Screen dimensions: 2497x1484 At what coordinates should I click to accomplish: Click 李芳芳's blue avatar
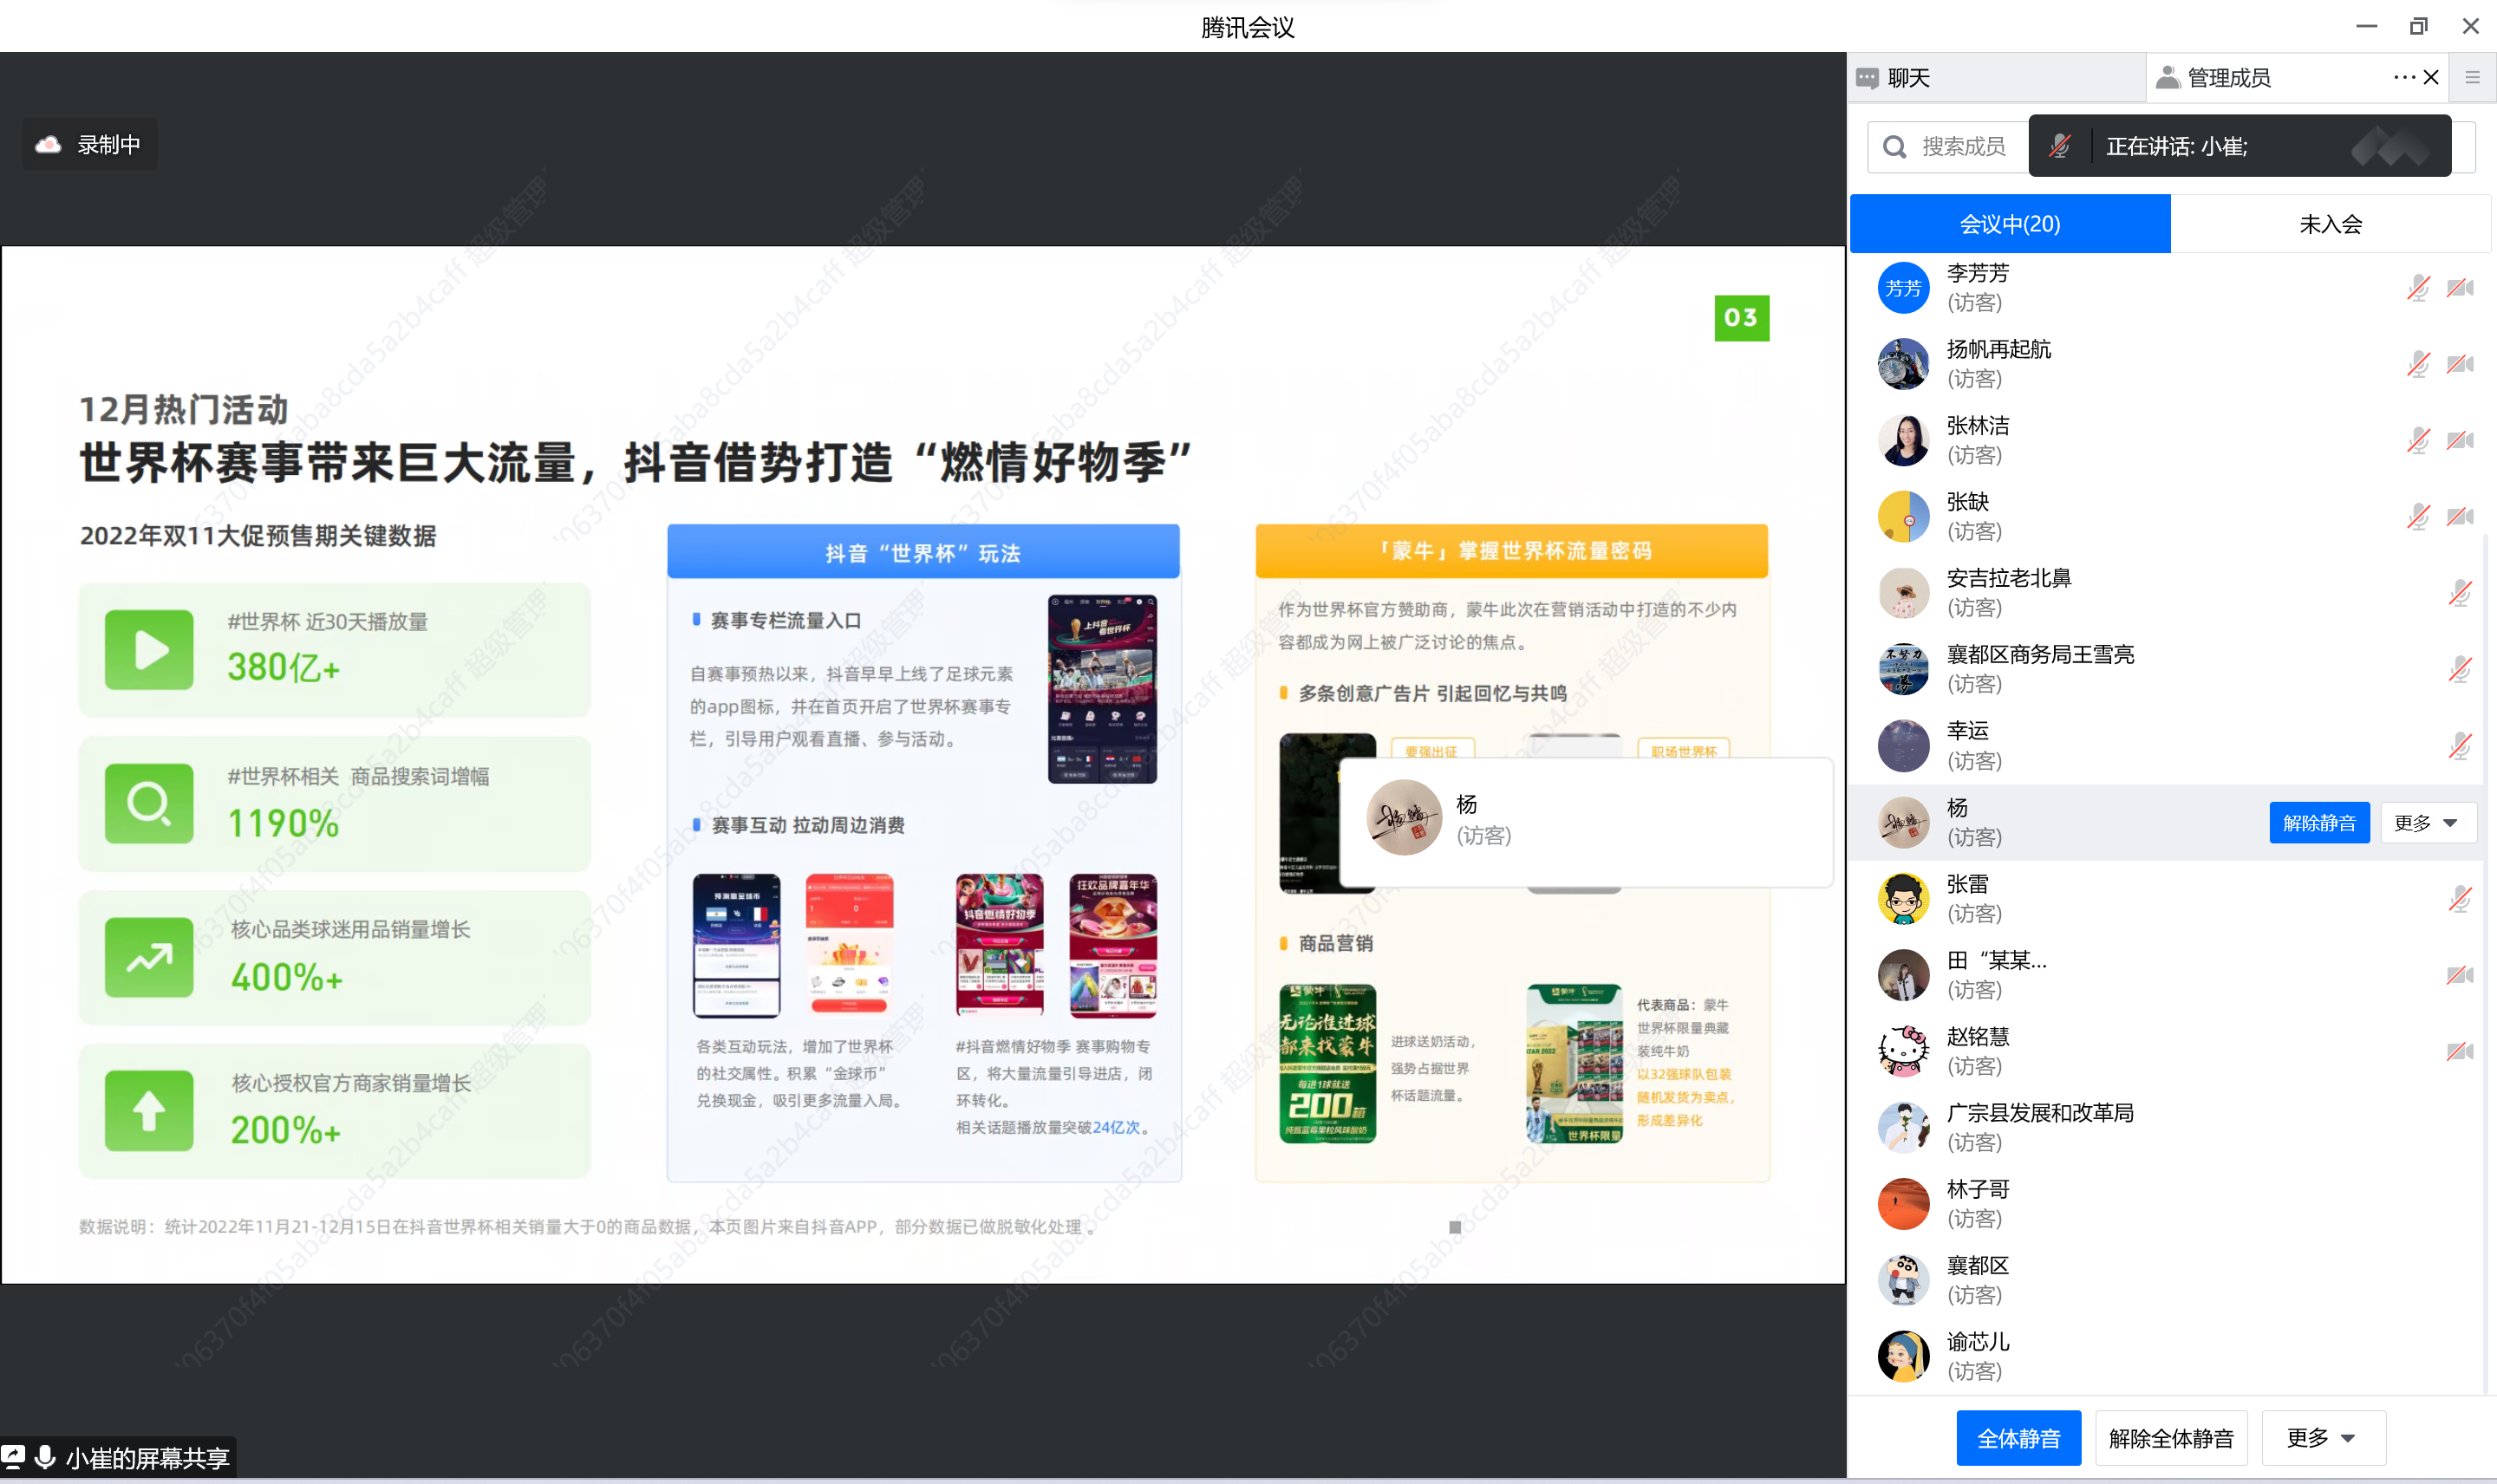pyautogui.click(x=1903, y=288)
